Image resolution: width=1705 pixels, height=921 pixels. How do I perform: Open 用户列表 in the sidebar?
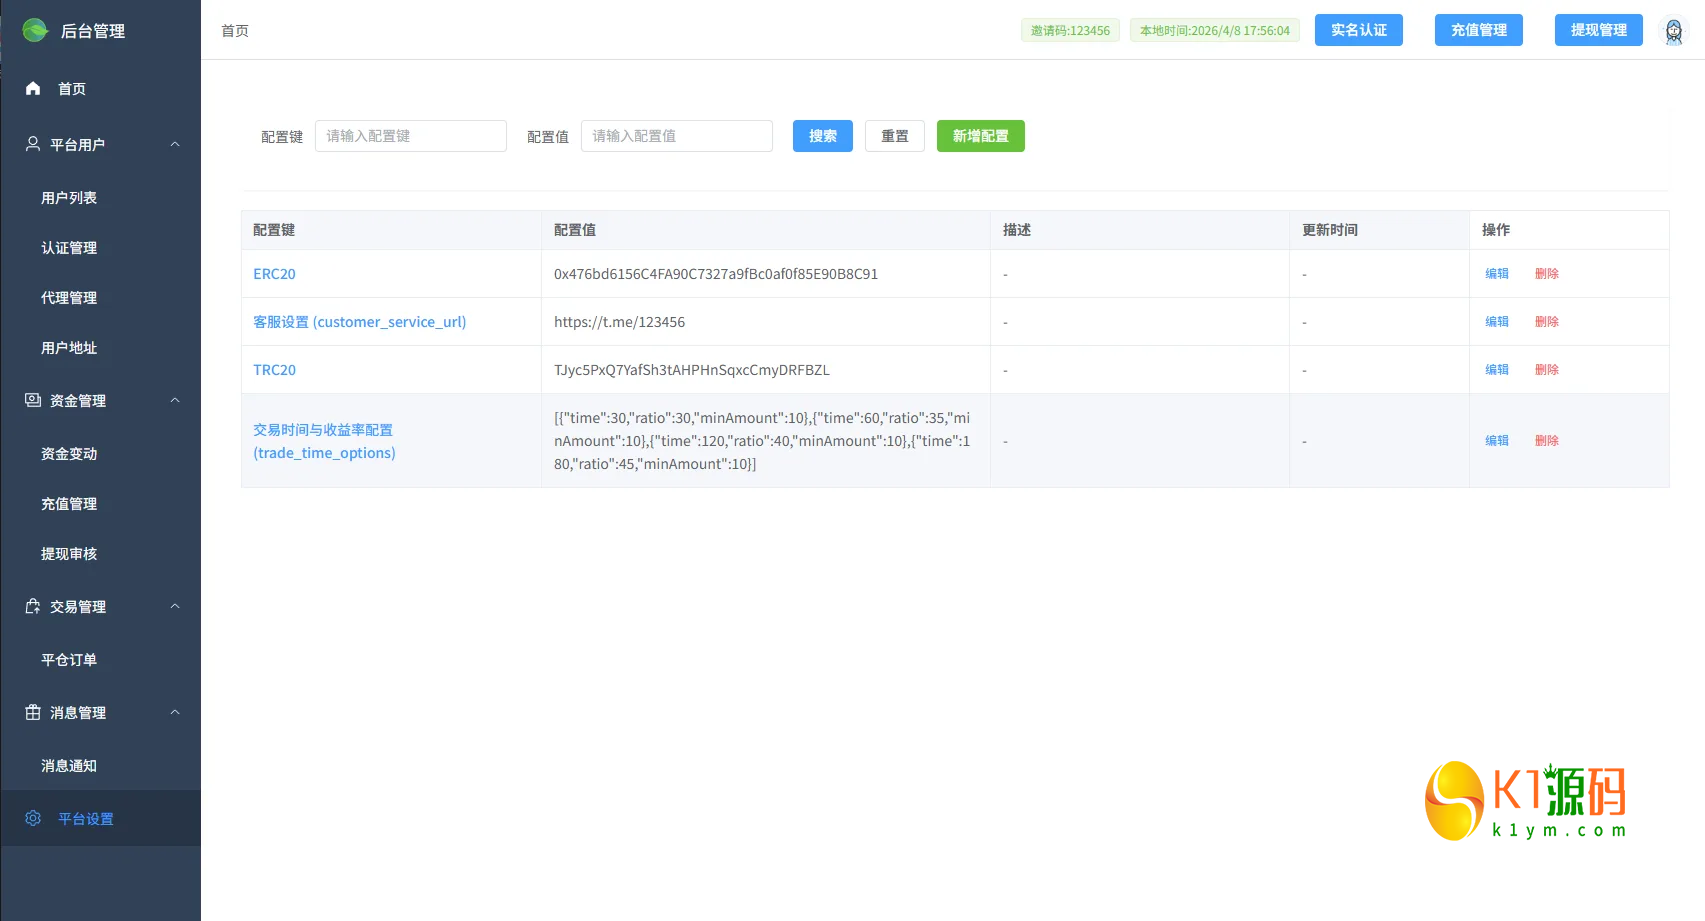[100, 198]
